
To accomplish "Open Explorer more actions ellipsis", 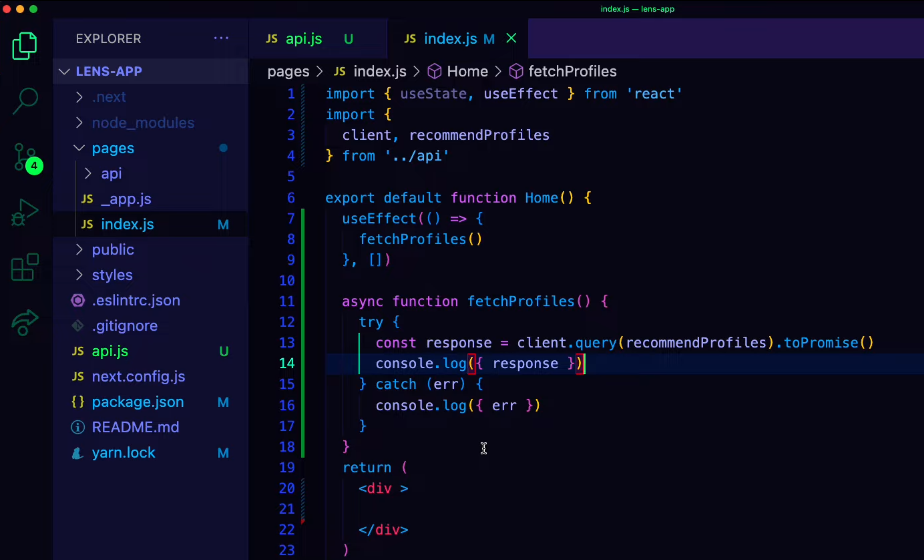I will (x=221, y=38).
